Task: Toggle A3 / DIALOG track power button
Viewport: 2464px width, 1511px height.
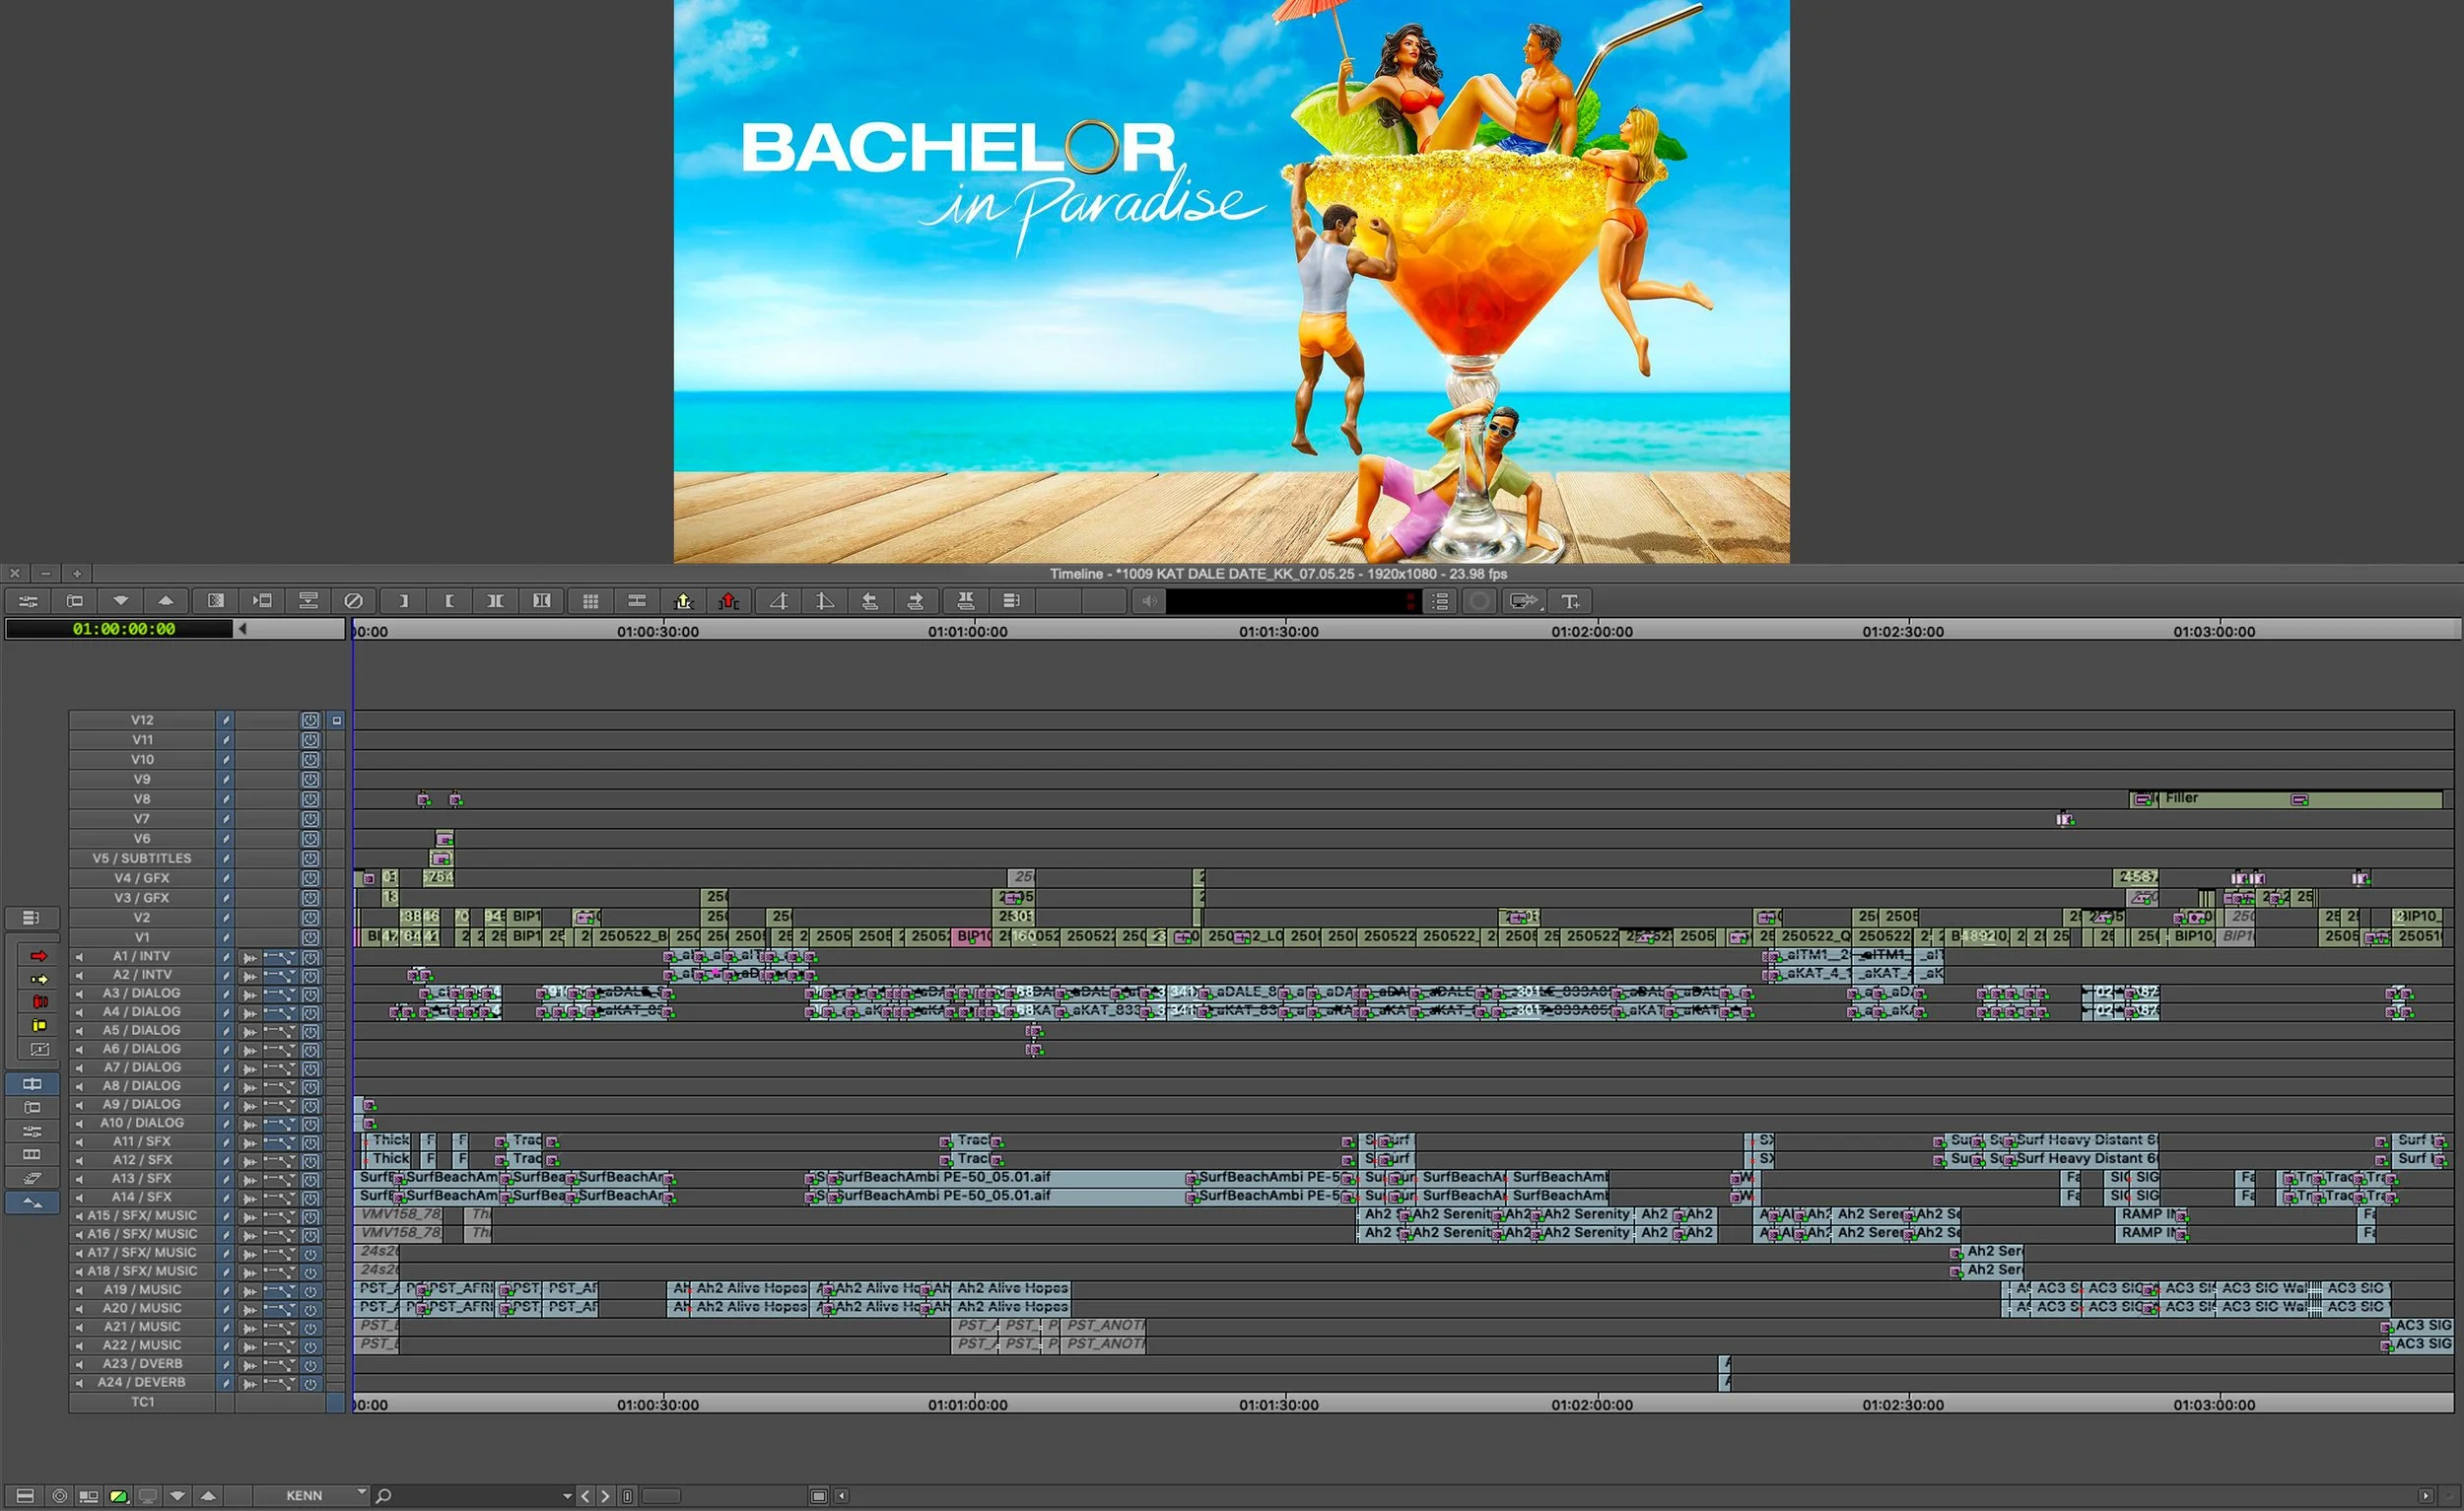Action: coord(311,993)
